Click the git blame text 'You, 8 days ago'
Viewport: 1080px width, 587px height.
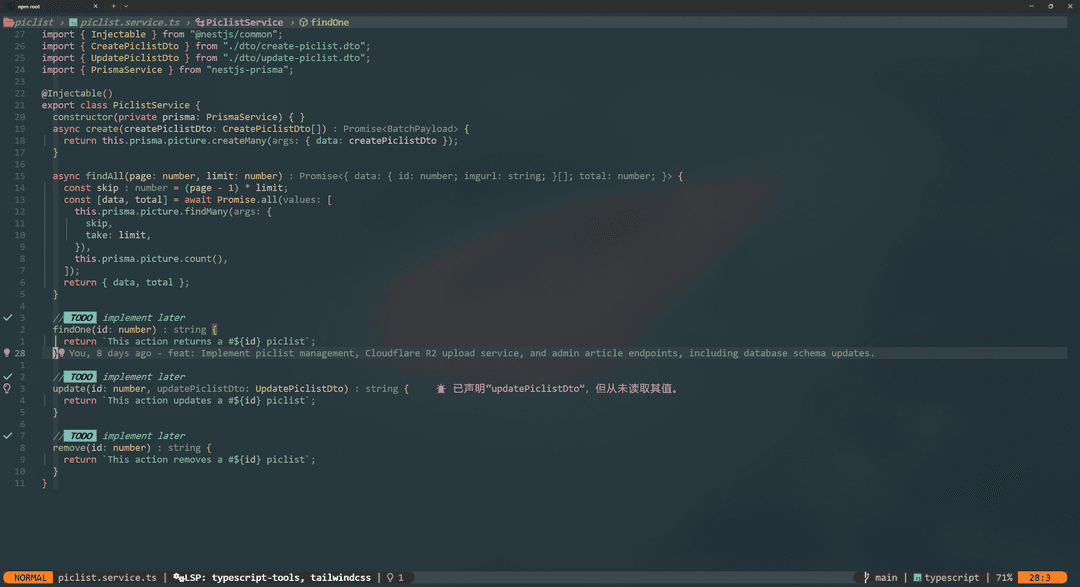pyautogui.click(x=110, y=353)
